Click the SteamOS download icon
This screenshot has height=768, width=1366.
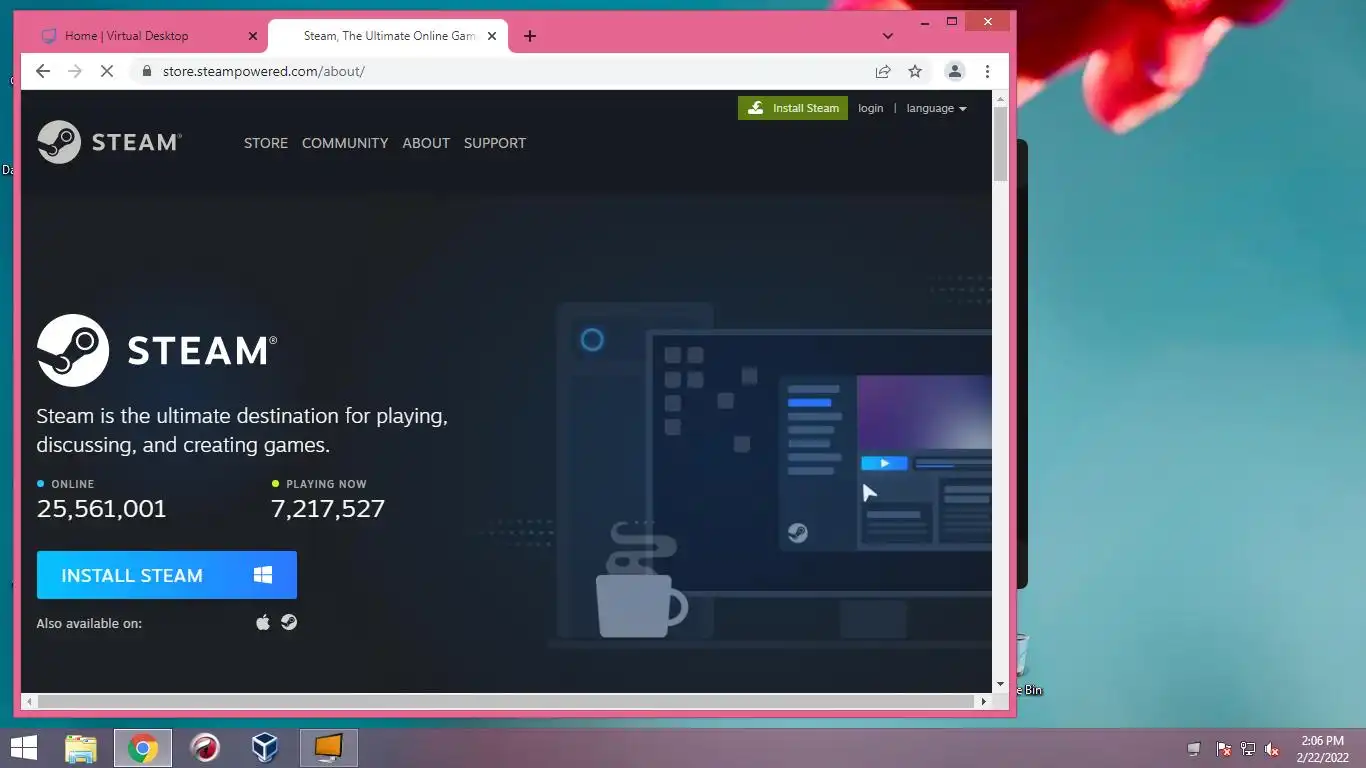tap(289, 622)
